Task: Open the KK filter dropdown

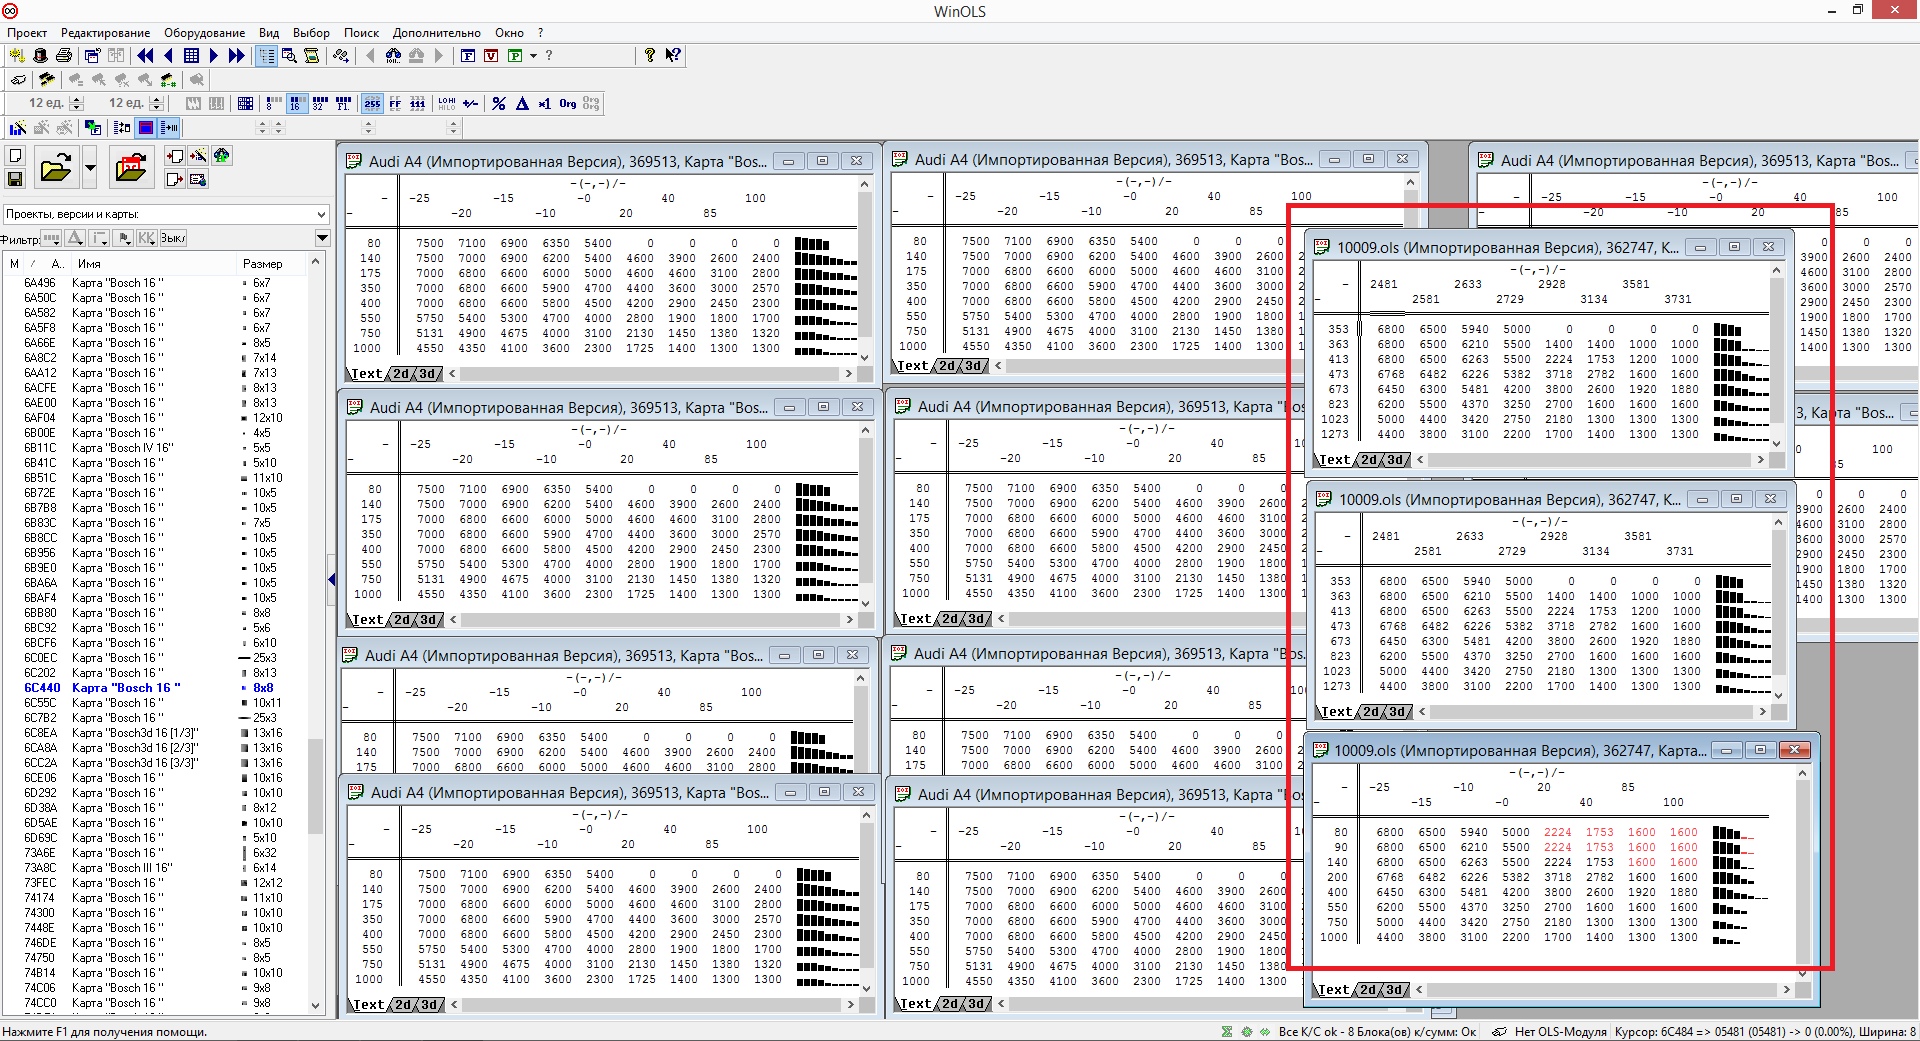Action: (147, 238)
